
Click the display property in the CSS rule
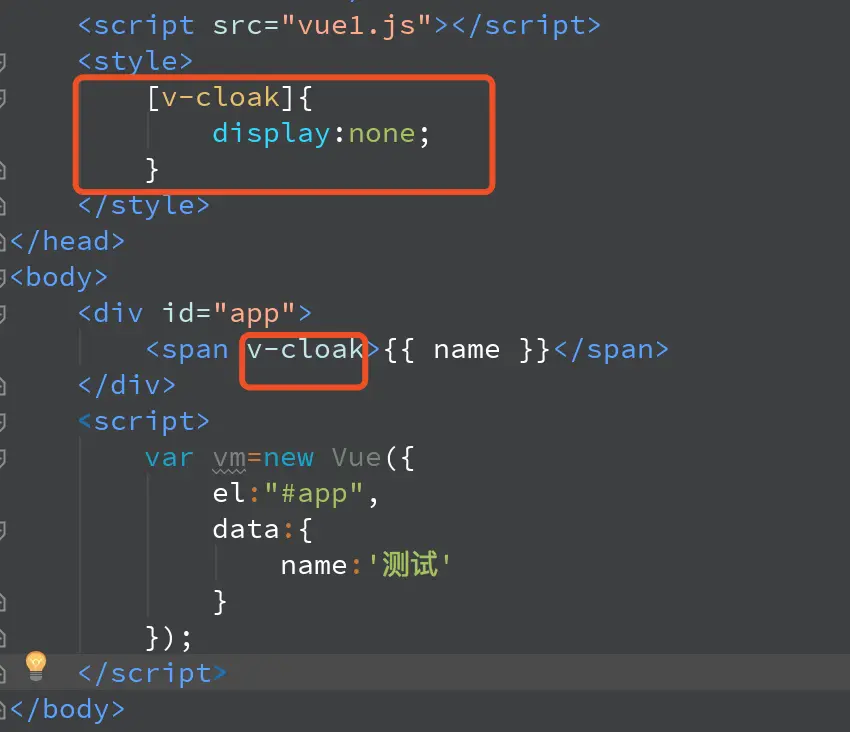pos(271,133)
